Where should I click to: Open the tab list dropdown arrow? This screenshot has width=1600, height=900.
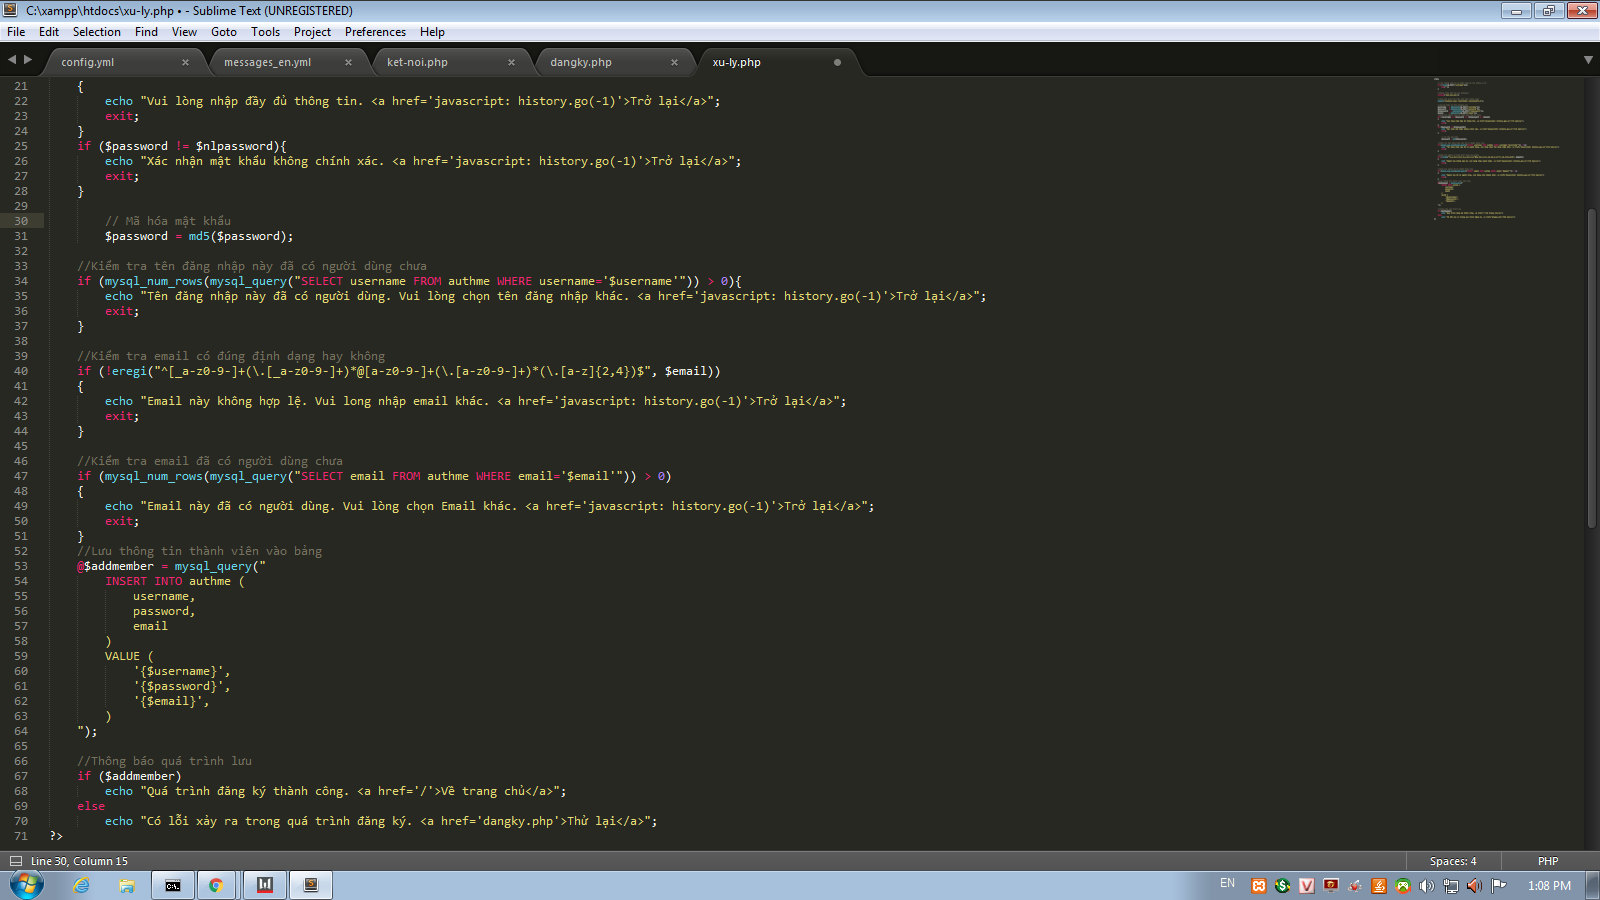point(1588,60)
